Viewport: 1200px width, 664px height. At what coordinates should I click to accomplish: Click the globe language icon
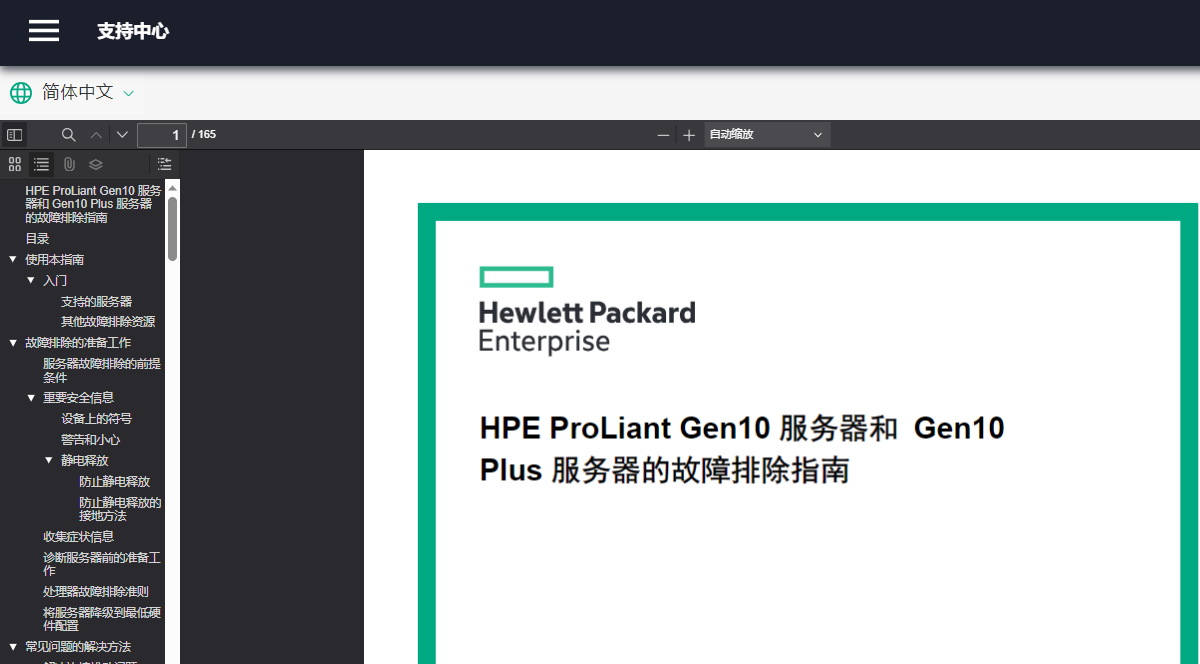click(x=21, y=93)
